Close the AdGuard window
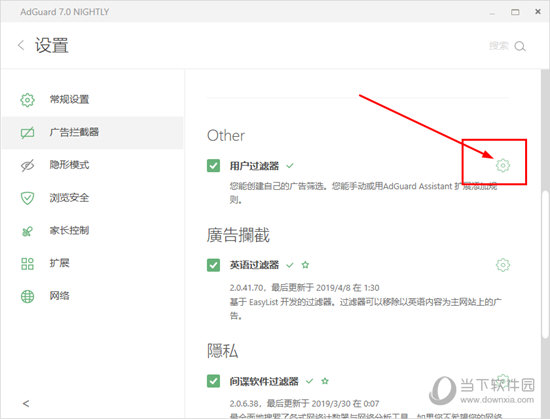550x419 pixels. [538, 12]
